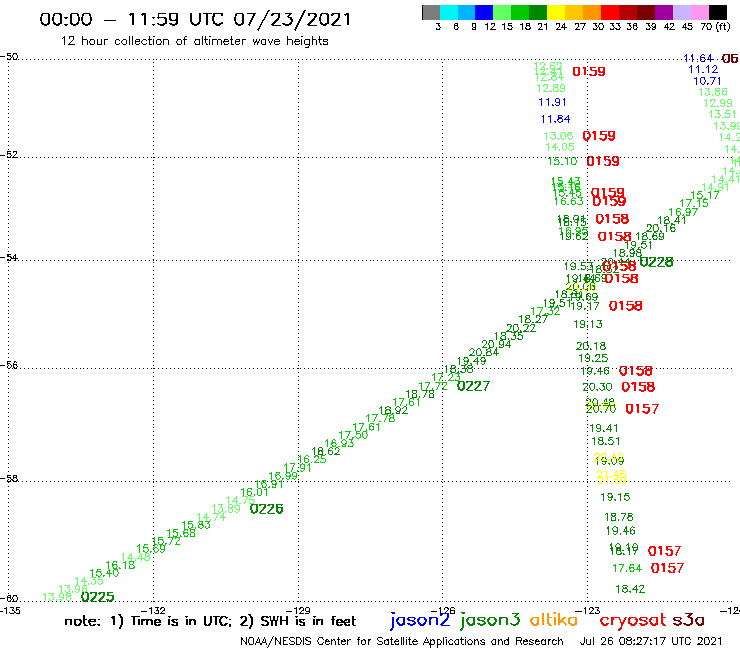Viewport: 740px width, 650px height.
Task: Click the timestamp "Jul 26 08:27:17 UTC 2021"
Action: point(651,641)
